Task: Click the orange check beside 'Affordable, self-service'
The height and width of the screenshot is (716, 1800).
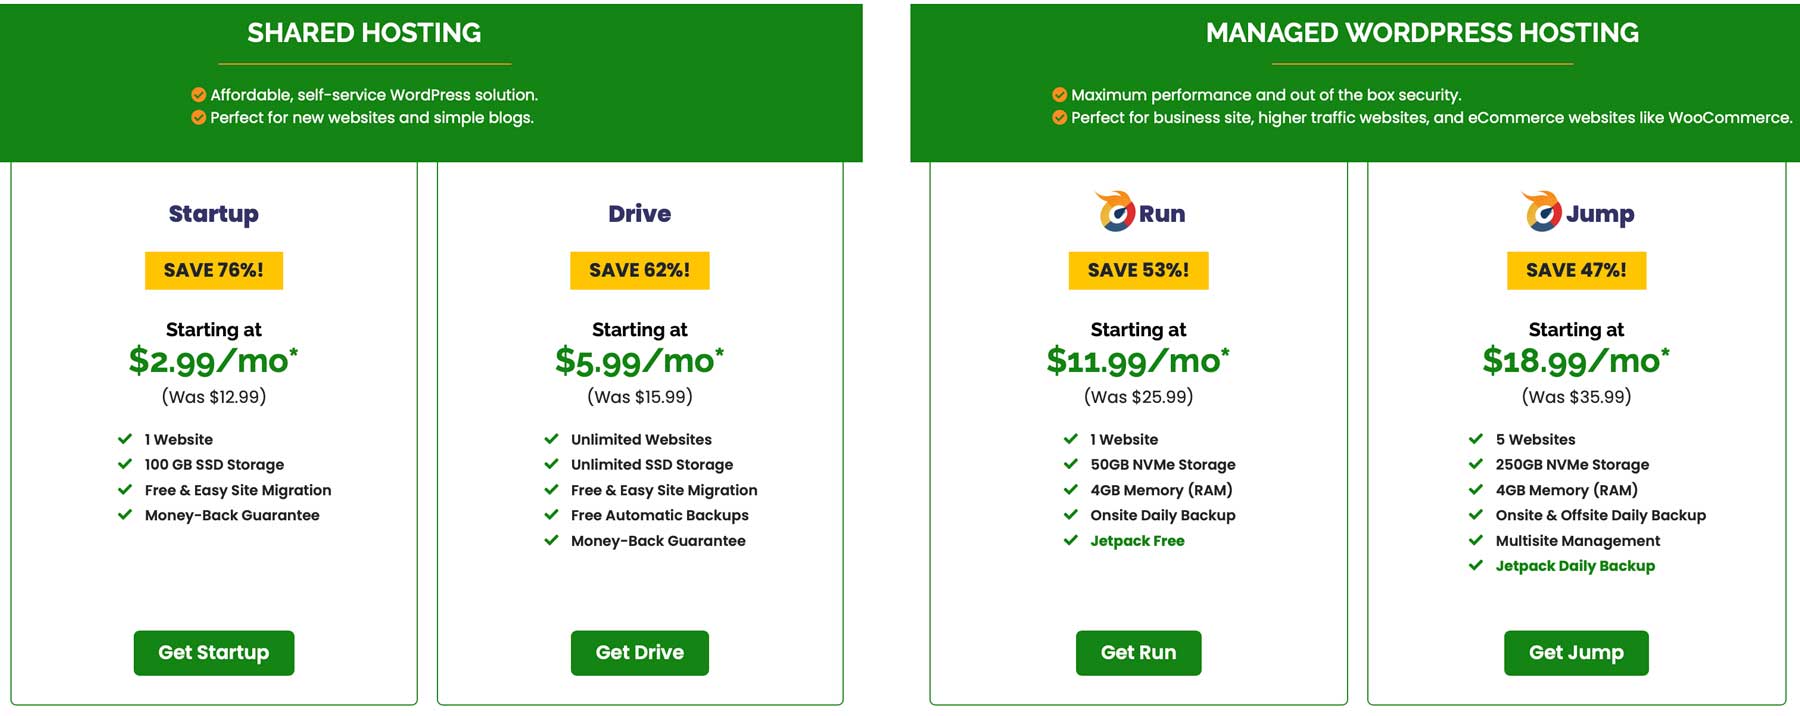Action: click(199, 95)
